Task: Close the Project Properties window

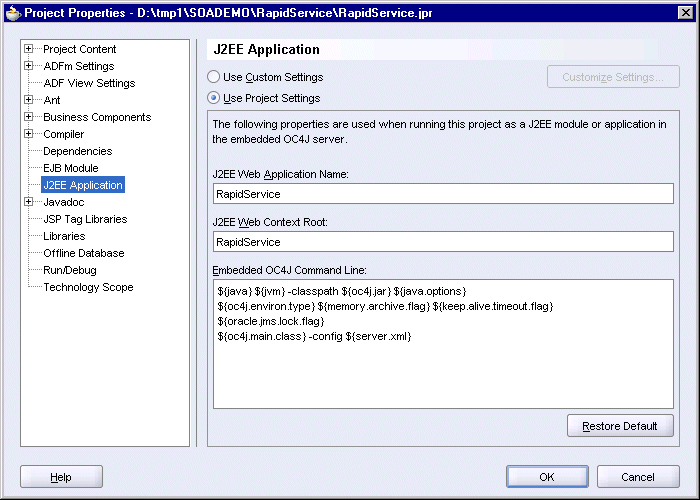Action: [x=685, y=12]
